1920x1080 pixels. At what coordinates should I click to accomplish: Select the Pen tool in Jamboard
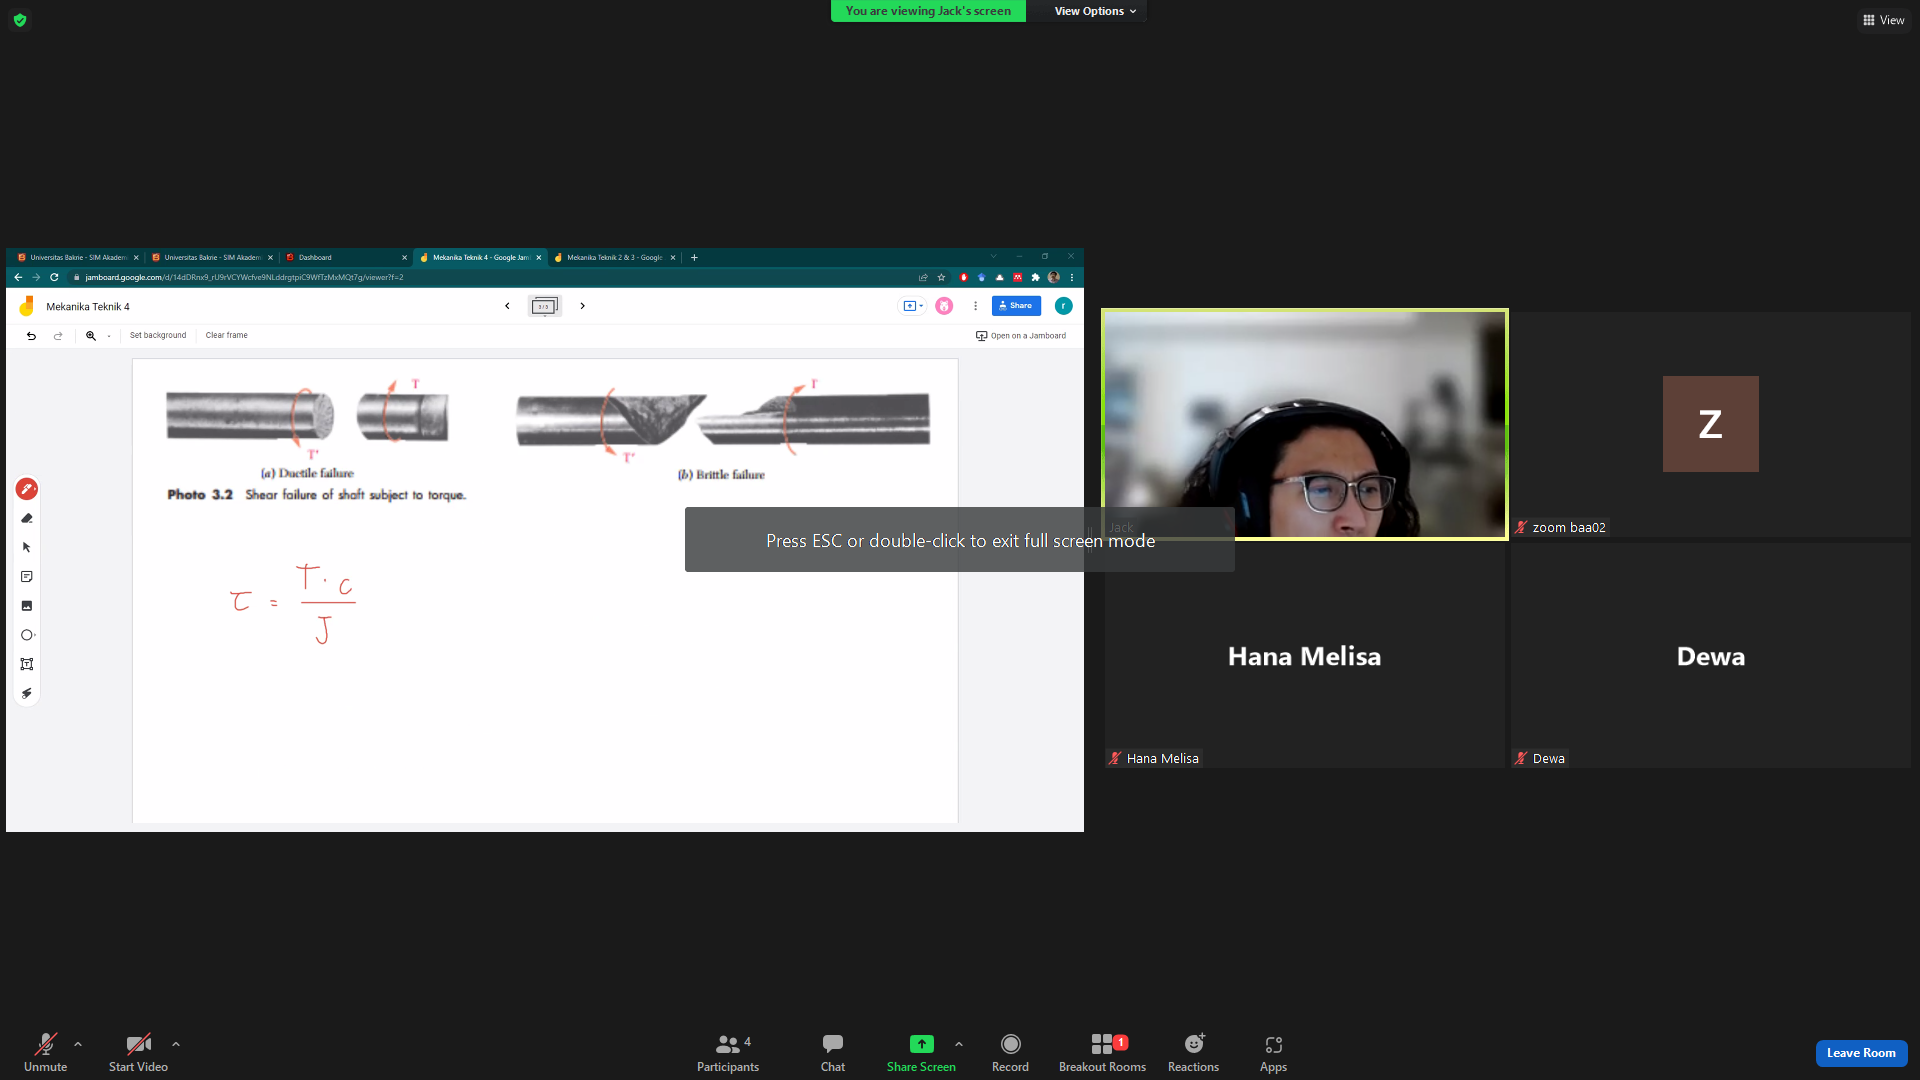coord(27,489)
